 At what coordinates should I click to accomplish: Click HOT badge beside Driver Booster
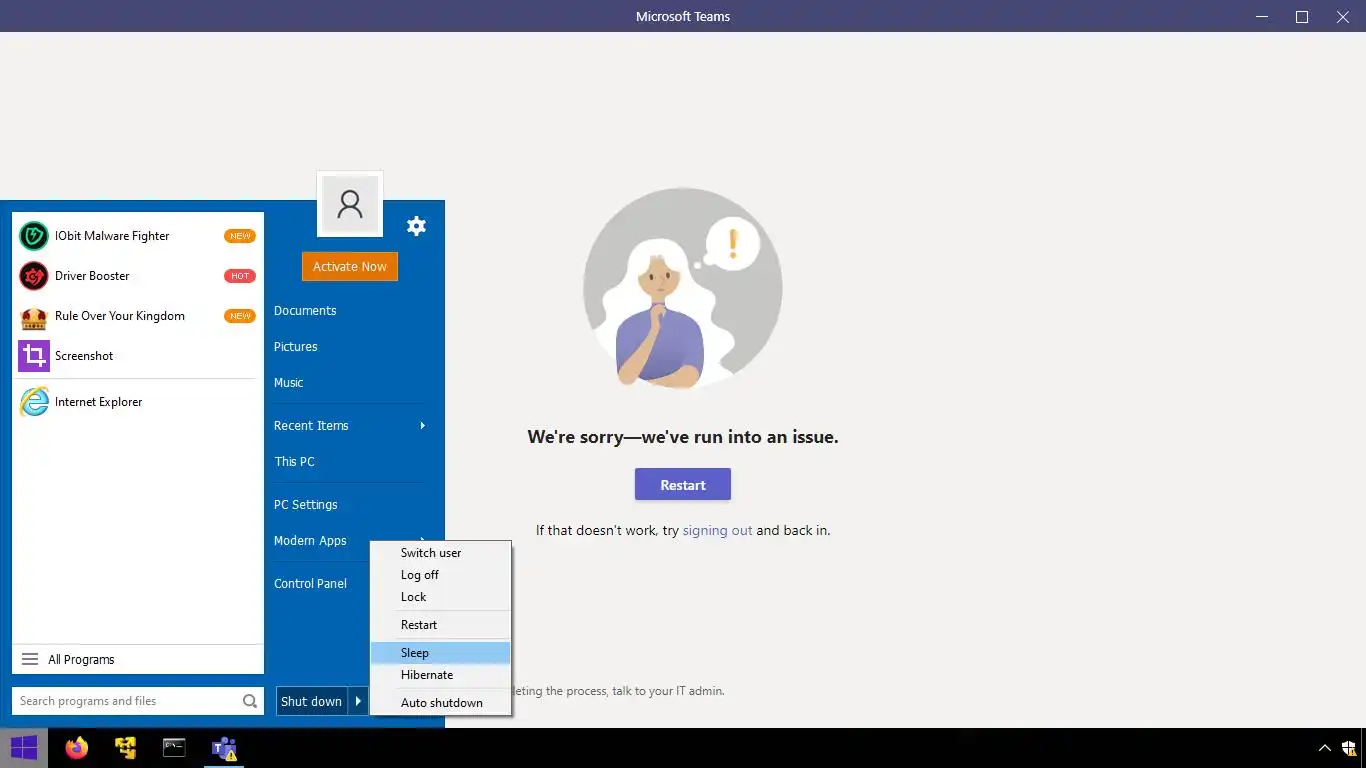coord(240,276)
